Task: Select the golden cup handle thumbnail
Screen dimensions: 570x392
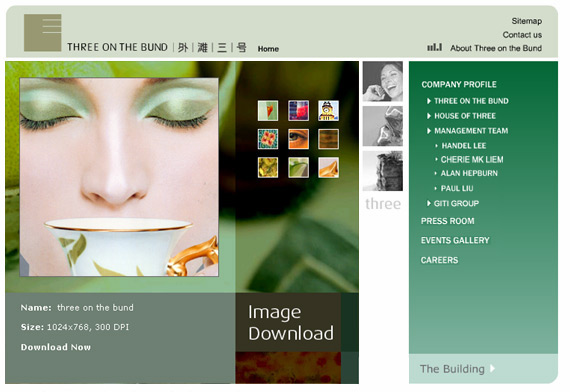Action: [x=329, y=167]
